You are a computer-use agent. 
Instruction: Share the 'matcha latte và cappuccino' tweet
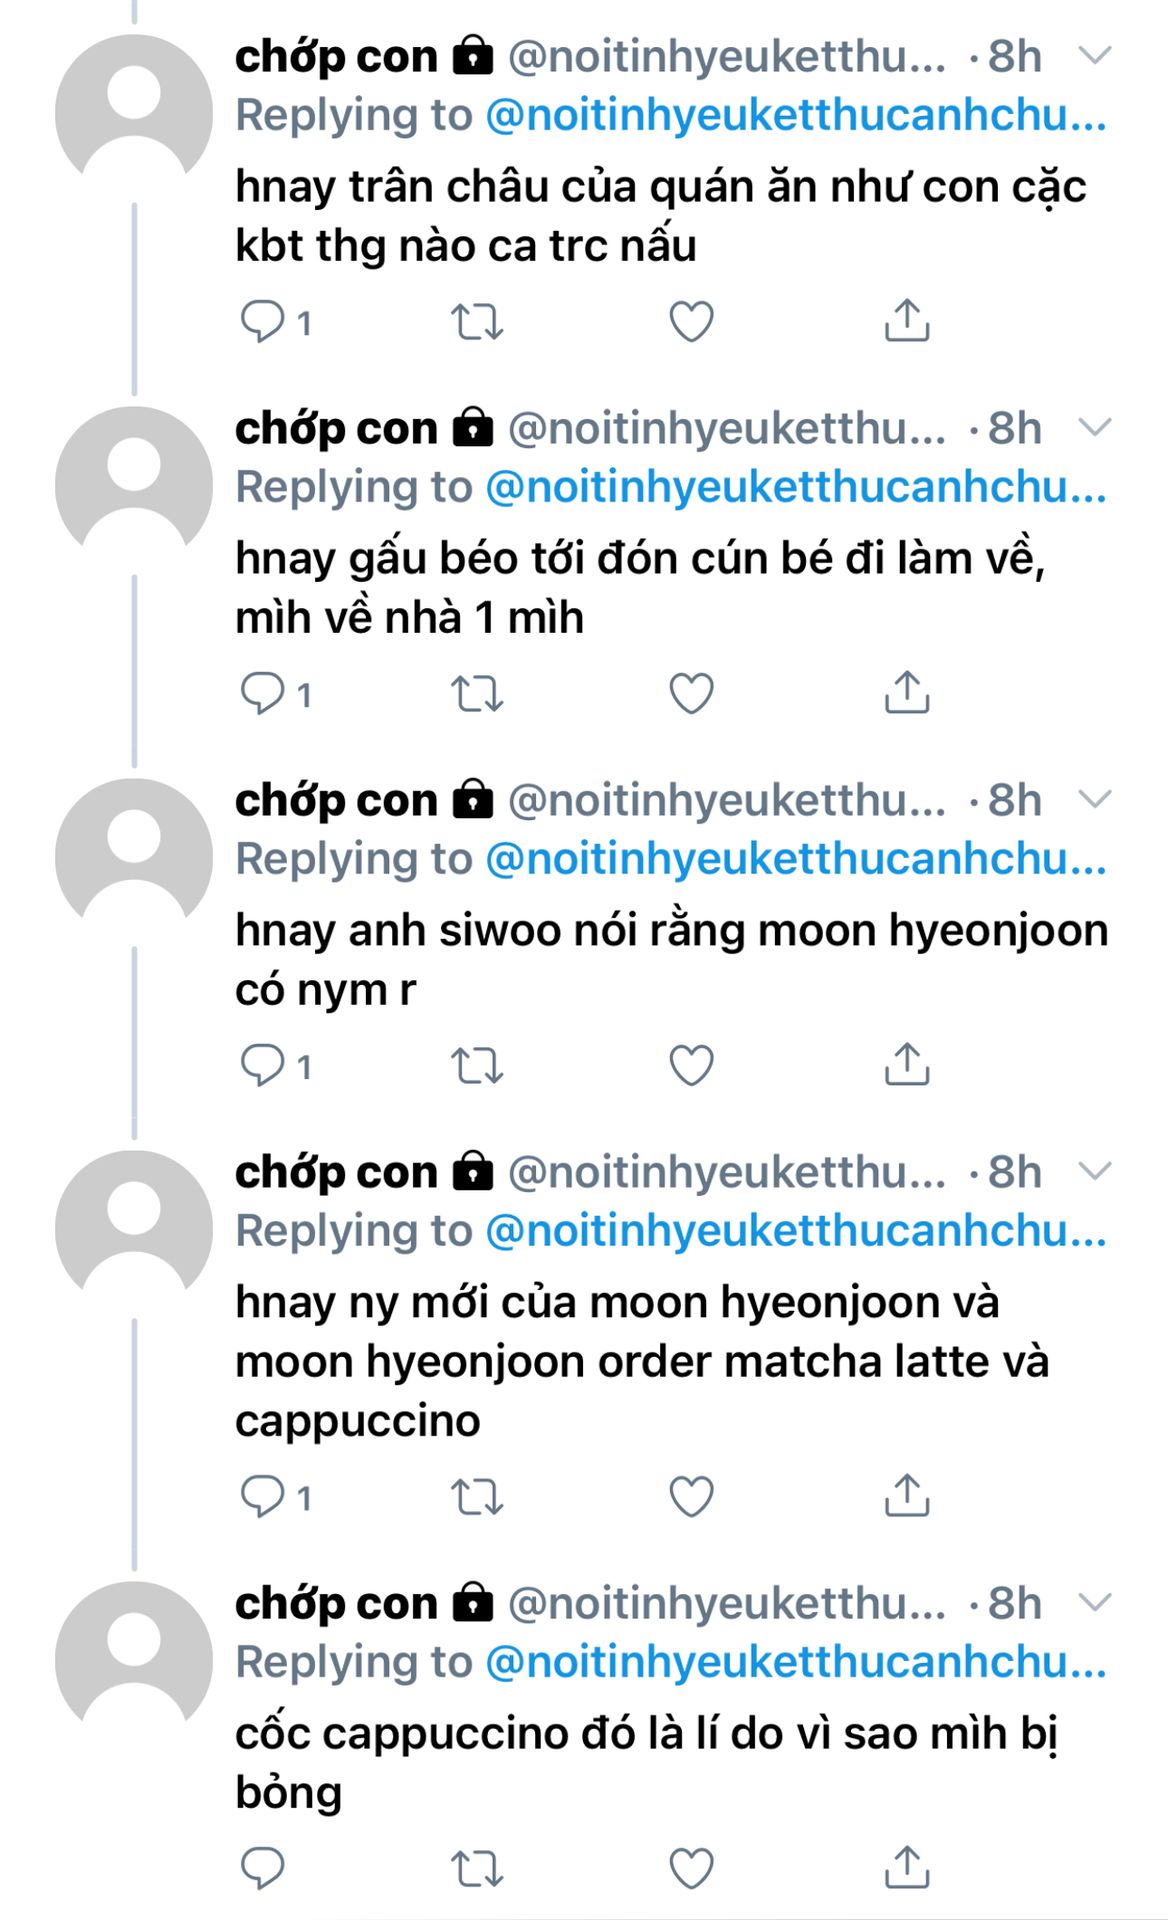point(907,1496)
